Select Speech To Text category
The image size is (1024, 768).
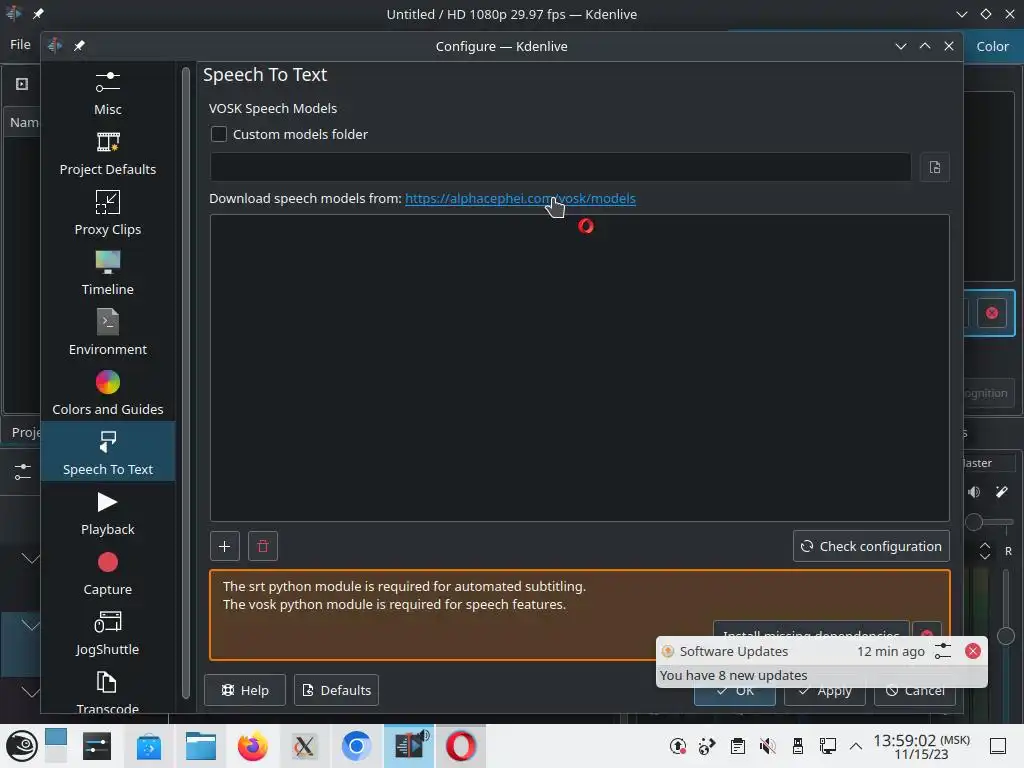click(108, 452)
